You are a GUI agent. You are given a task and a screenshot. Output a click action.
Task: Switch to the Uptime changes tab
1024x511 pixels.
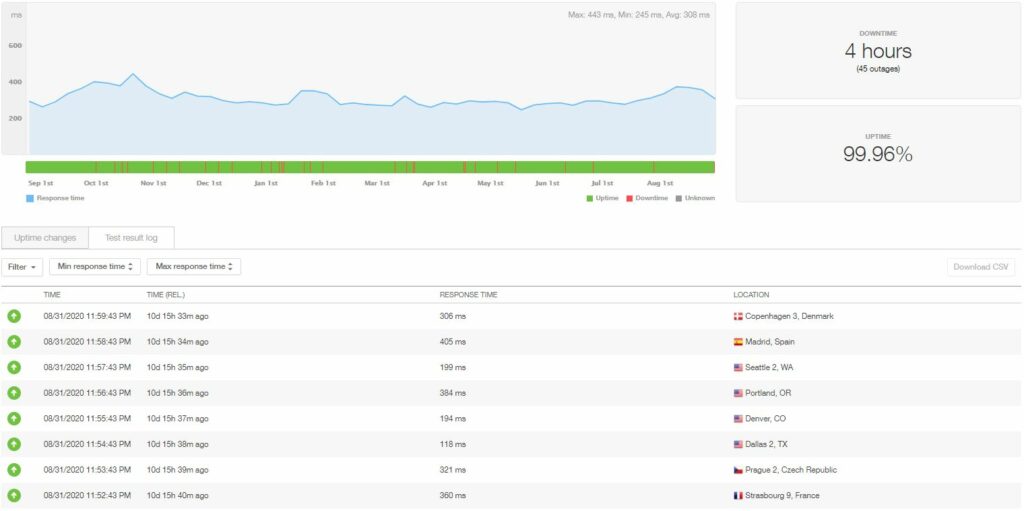point(45,238)
